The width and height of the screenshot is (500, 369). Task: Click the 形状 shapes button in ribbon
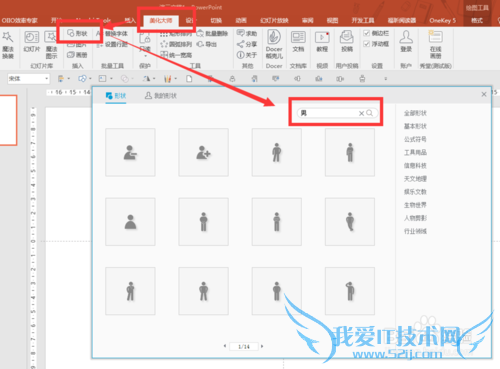click(x=77, y=33)
